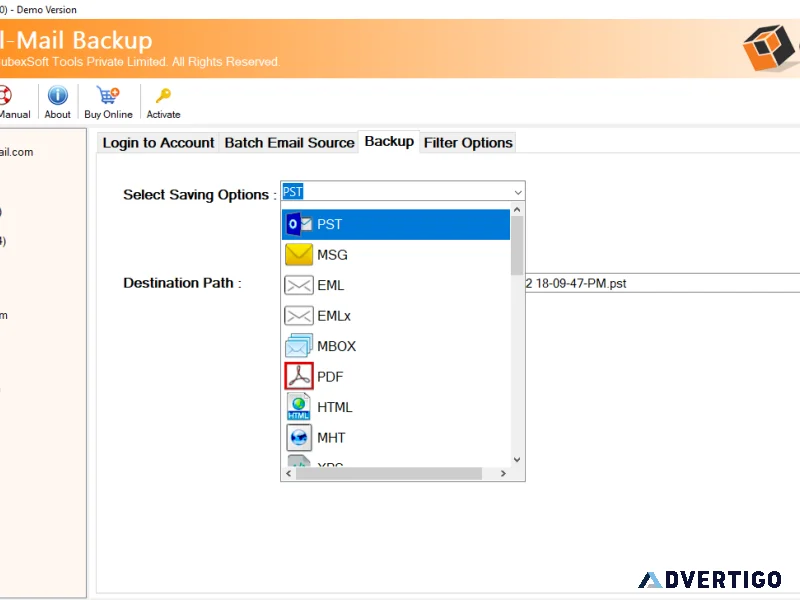This screenshot has height=600, width=800.
Task: Collapse the Select Saving Options dropdown arrow
Action: point(518,192)
